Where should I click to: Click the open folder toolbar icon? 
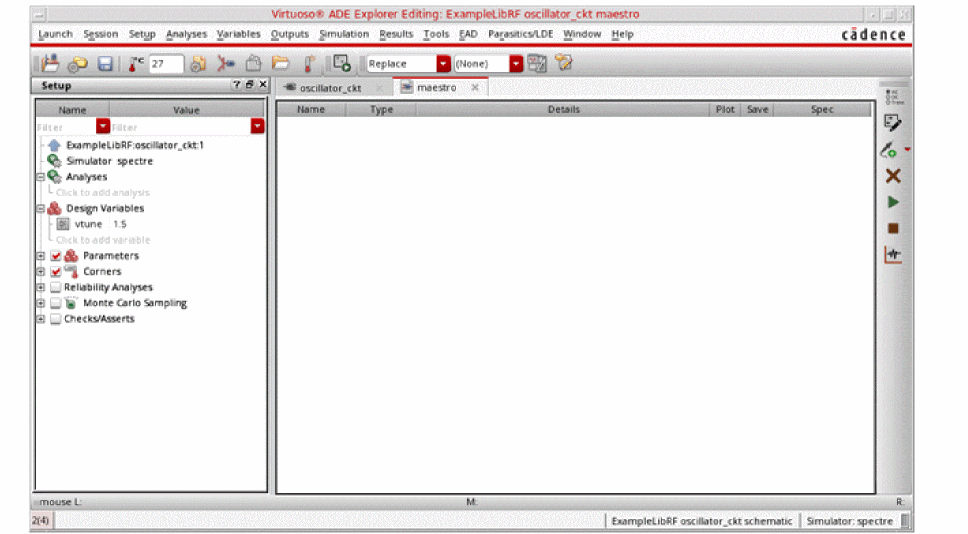[280, 63]
